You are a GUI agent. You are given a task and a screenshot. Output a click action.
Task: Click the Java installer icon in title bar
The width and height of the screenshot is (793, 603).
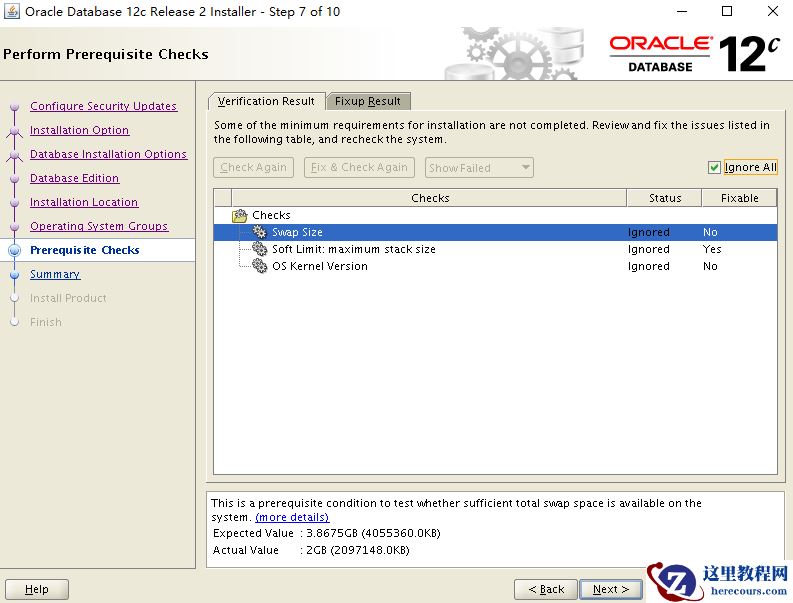(12, 11)
